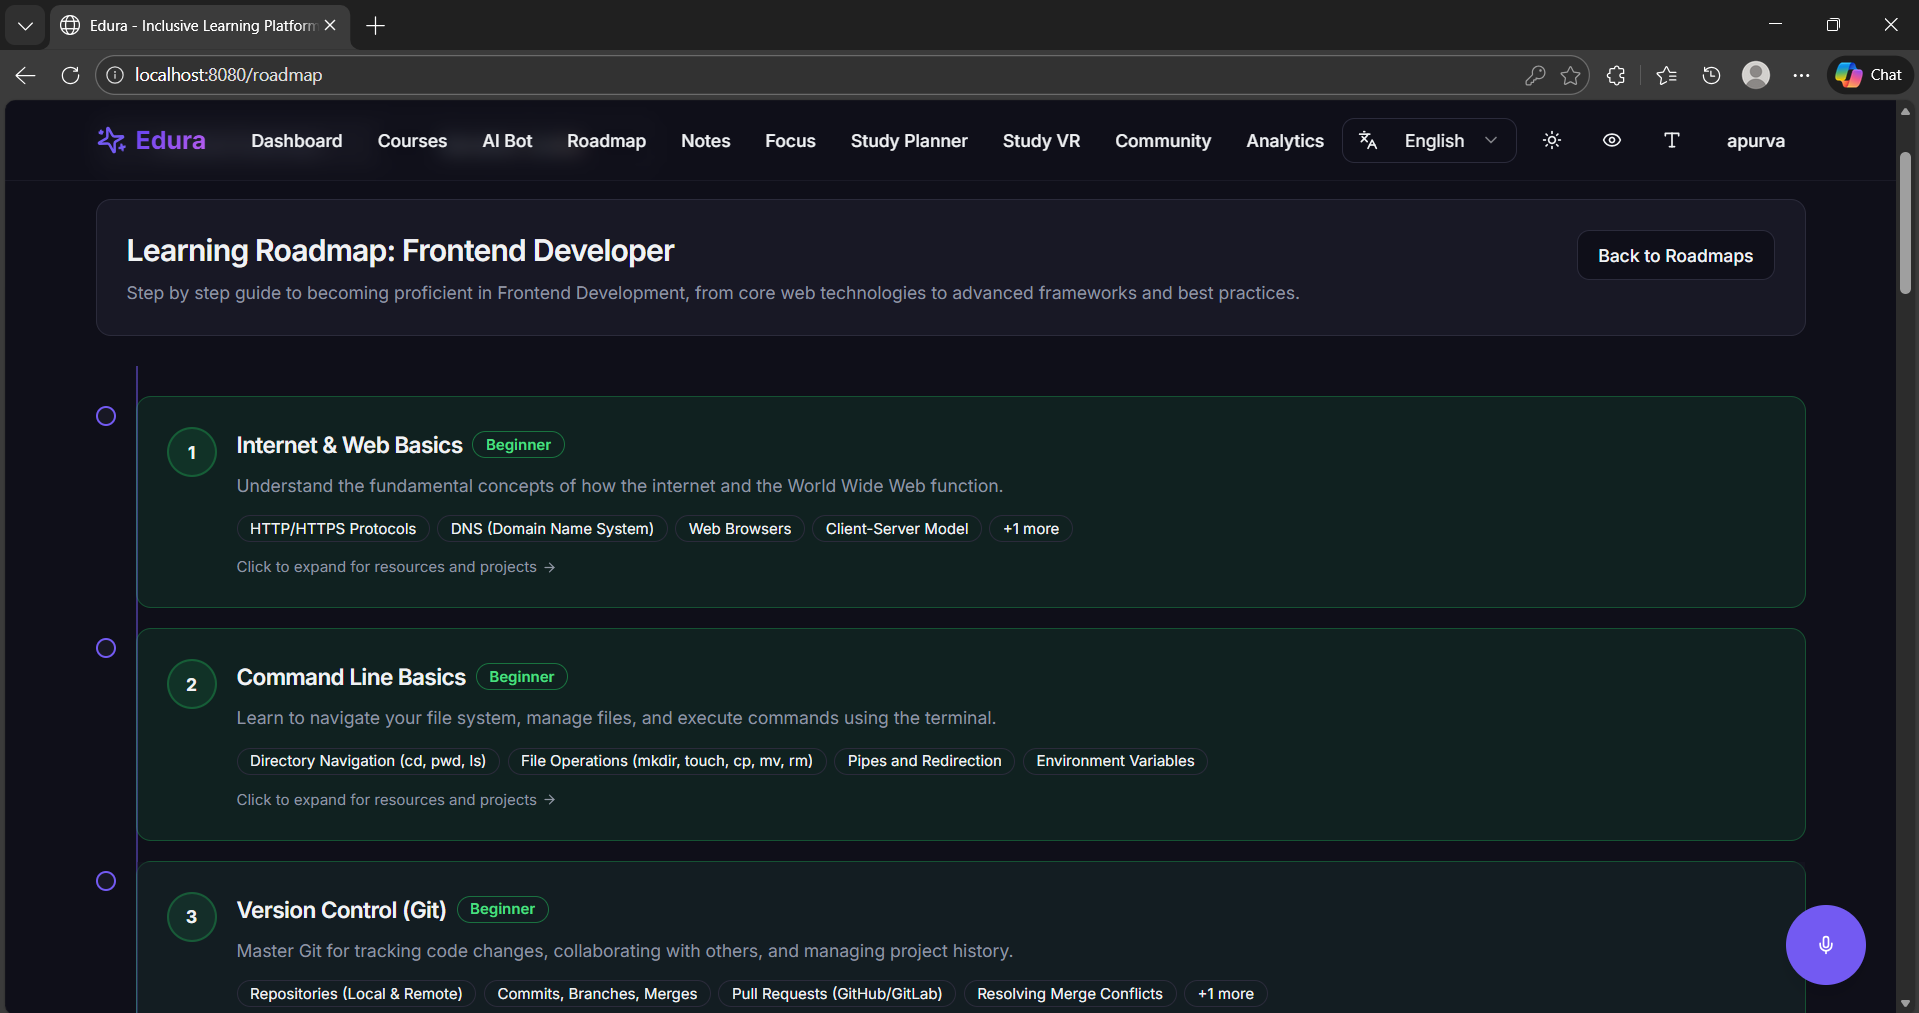Screen dimensions: 1919x1013
Task: Click the Edura brand name link
Action: click(171, 140)
